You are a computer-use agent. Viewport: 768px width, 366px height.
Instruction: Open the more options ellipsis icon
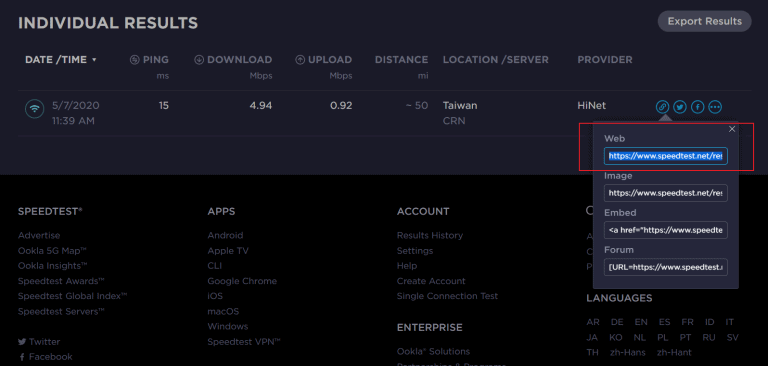[715, 106]
